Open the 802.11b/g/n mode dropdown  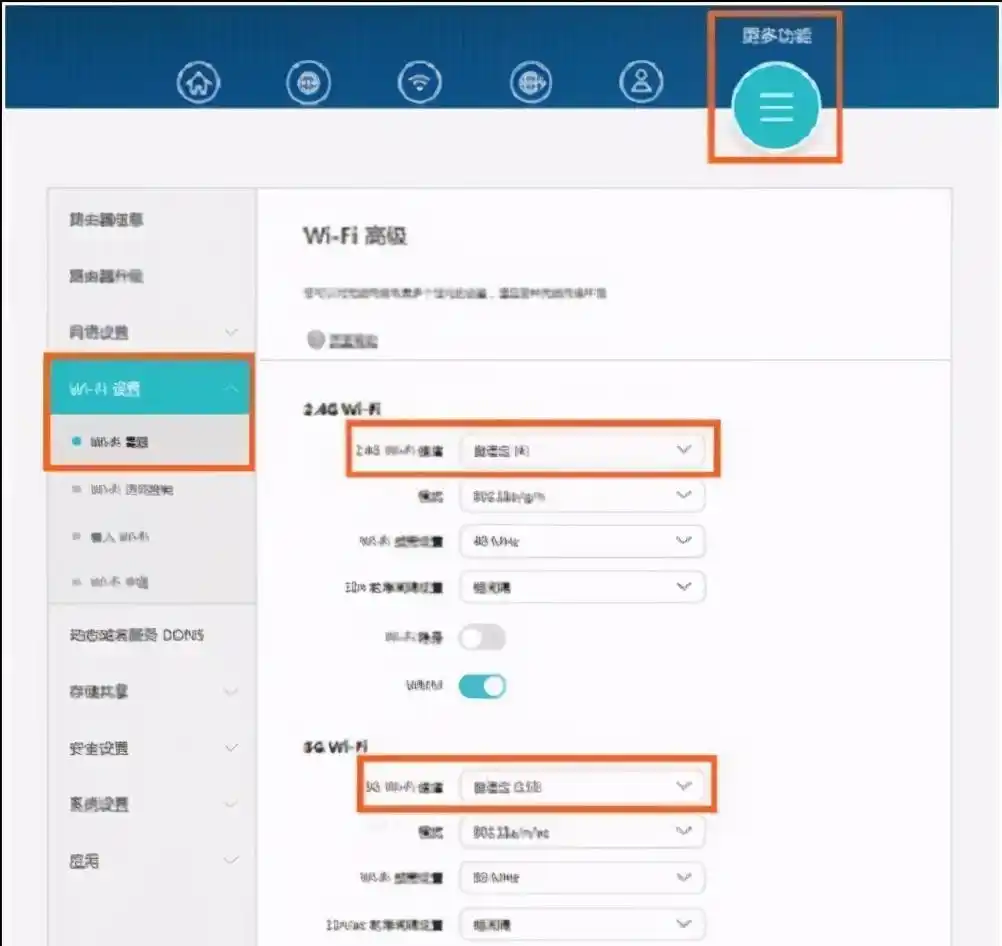pyautogui.click(x=583, y=495)
